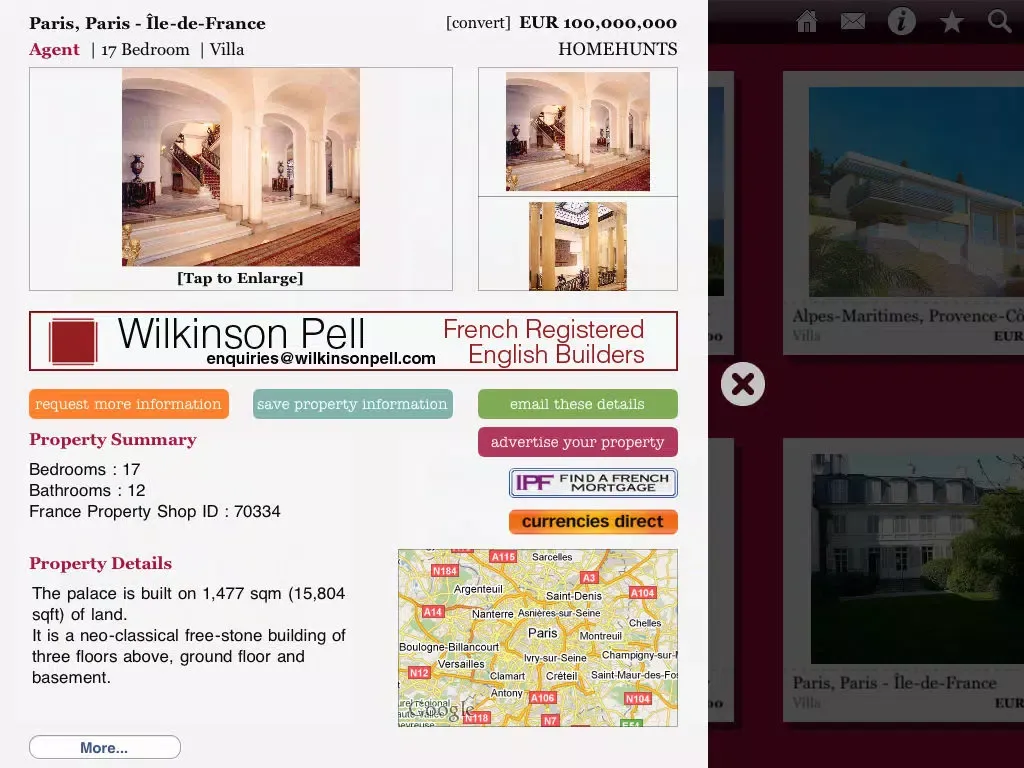The width and height of the screenshot is (1024, 768).
Task: Click the Agent link
Action: click(54, 50)
